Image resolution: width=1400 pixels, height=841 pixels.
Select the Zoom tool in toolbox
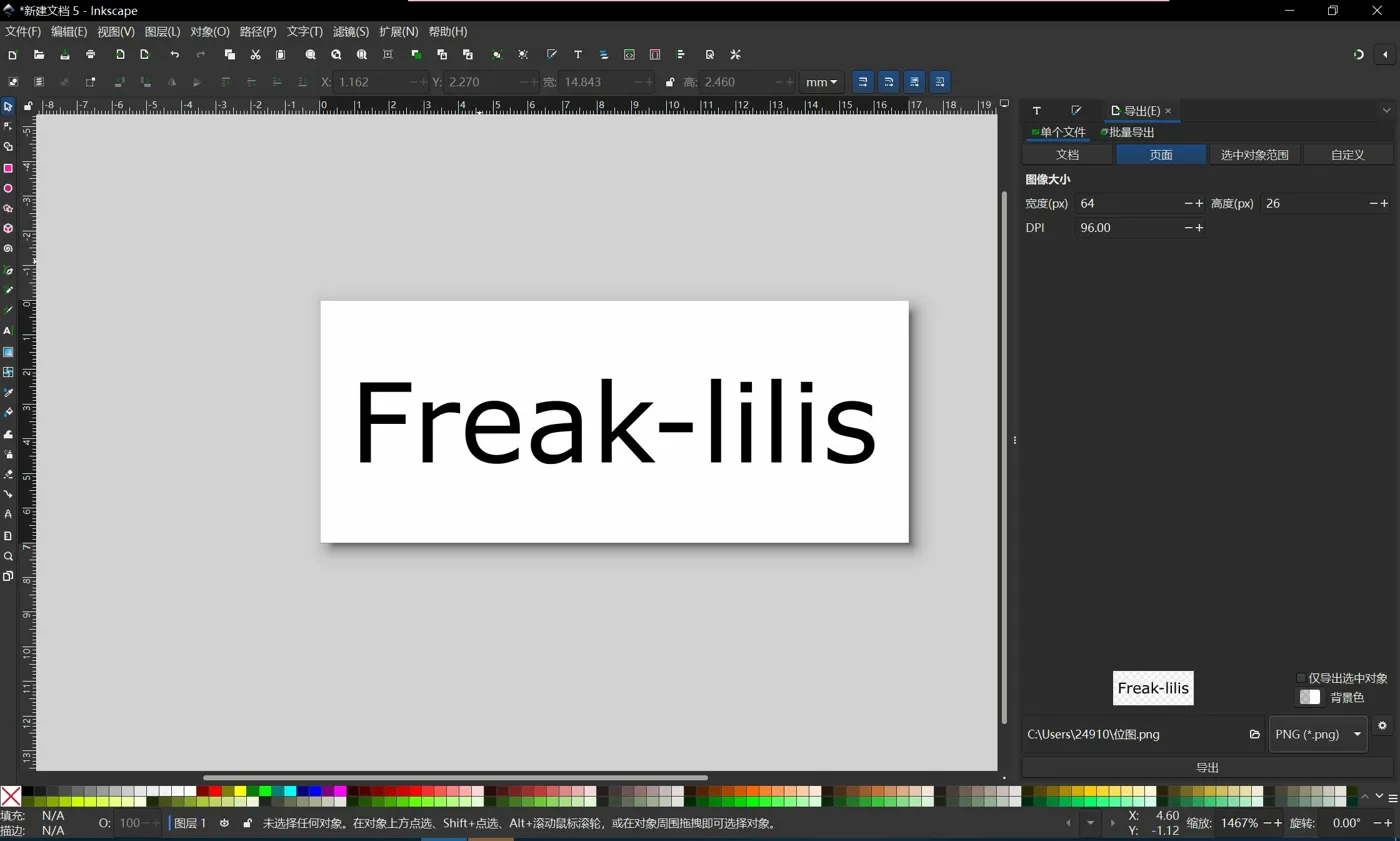[x=8, y=556]
